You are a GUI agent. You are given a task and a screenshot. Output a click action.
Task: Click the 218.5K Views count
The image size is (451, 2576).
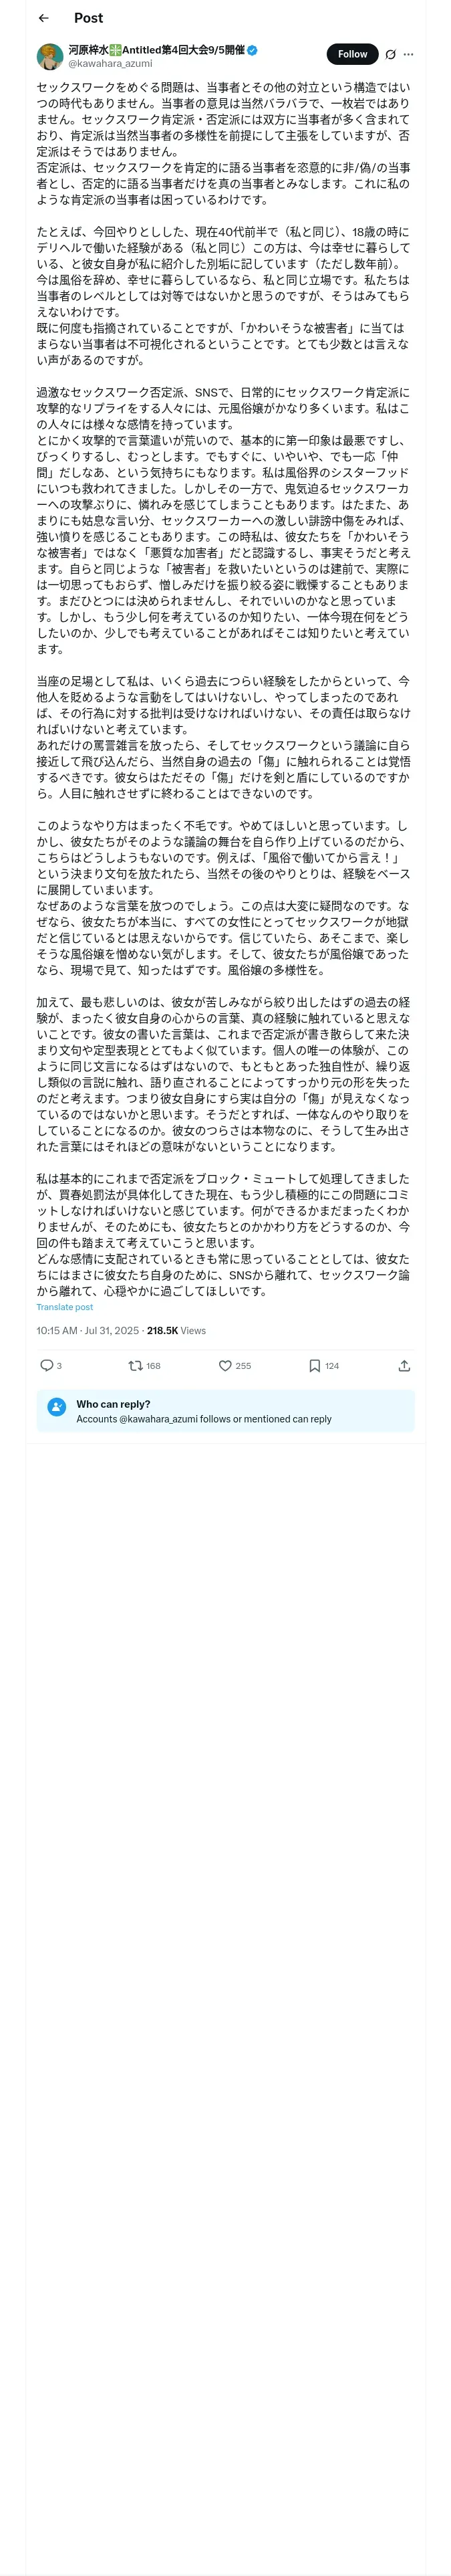click(176, 1330)
